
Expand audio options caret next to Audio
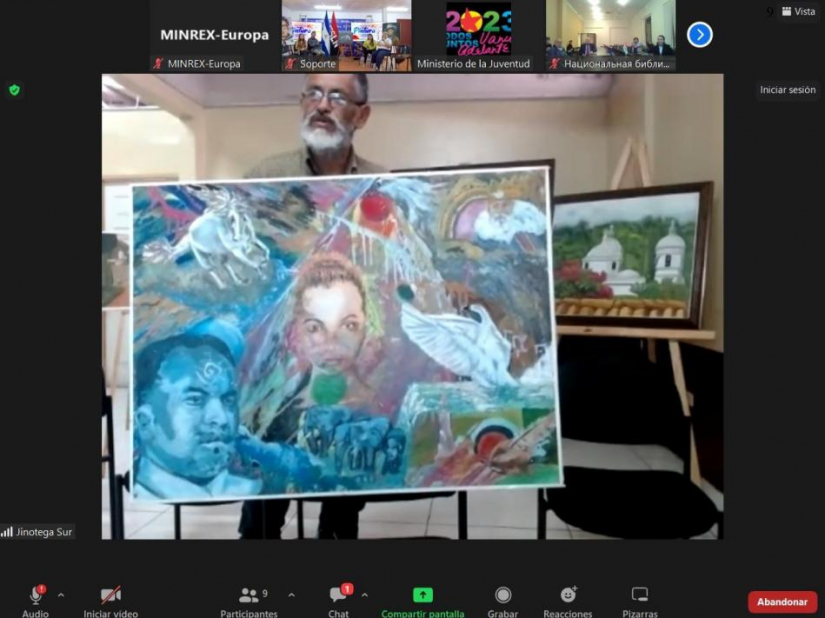point(61,595)
